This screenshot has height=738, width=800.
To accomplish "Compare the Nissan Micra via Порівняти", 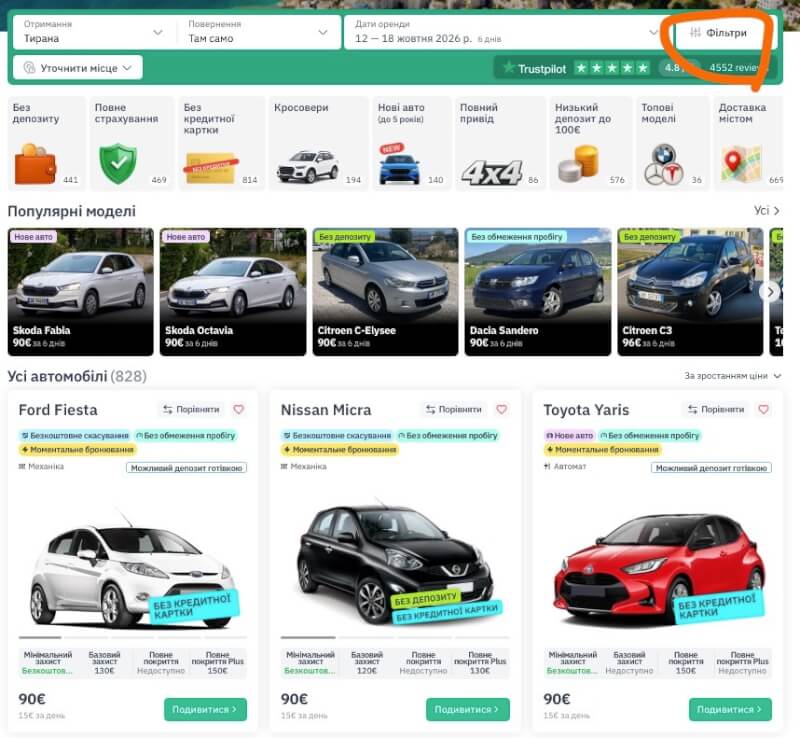I will click(x=454, y=409).
